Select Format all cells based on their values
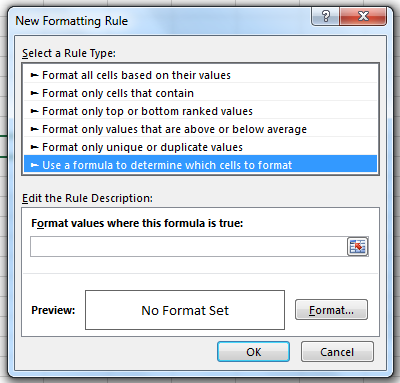 (x=200, y=75)
